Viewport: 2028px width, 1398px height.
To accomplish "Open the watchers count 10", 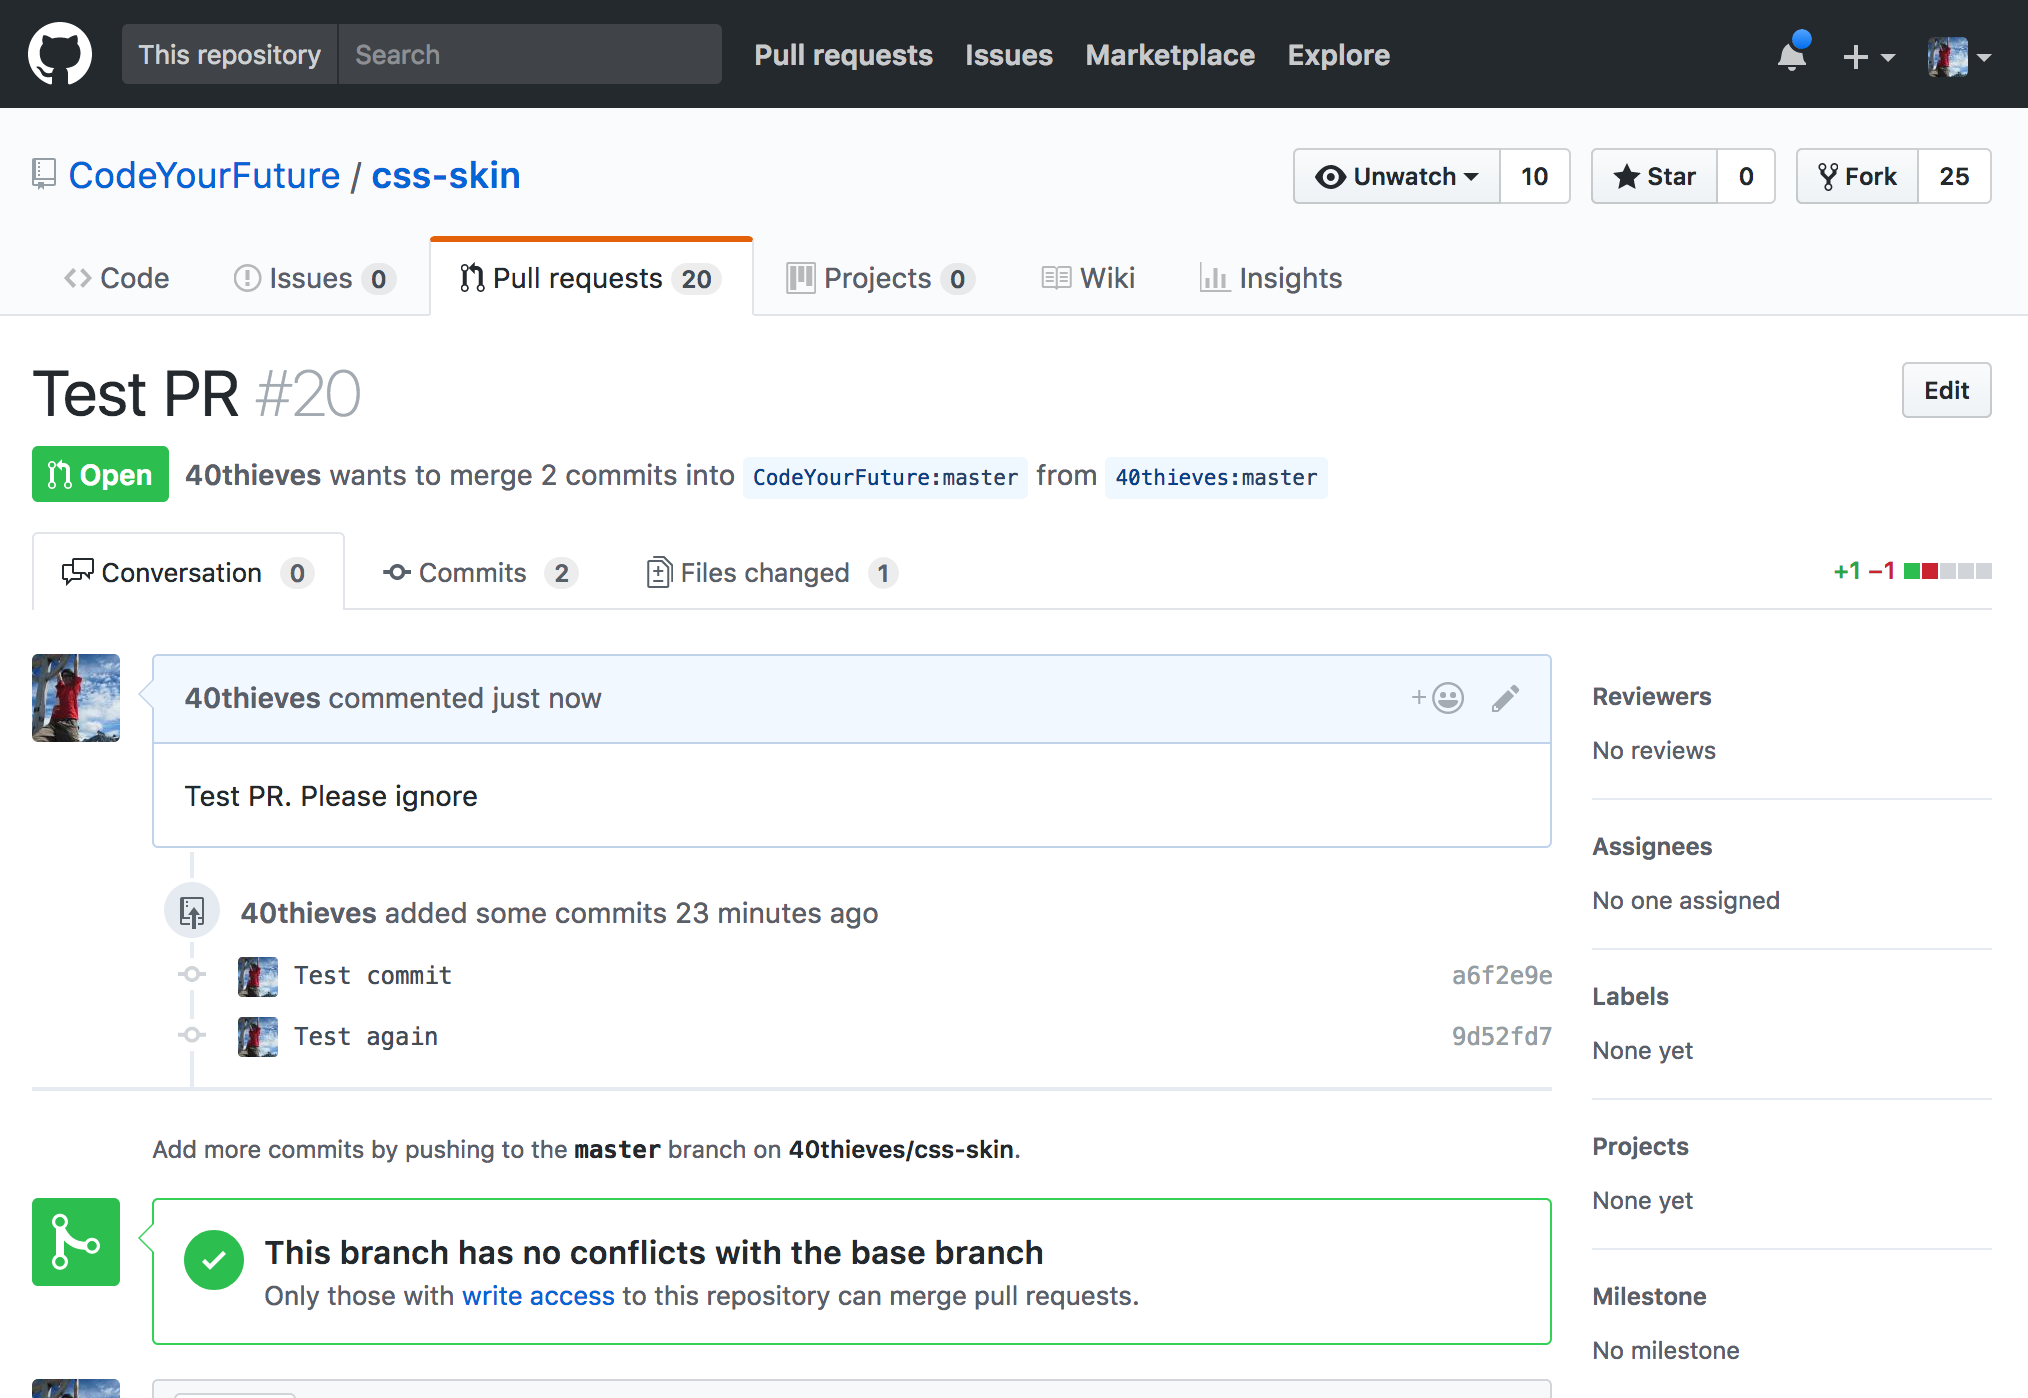I will (1535, 176).
